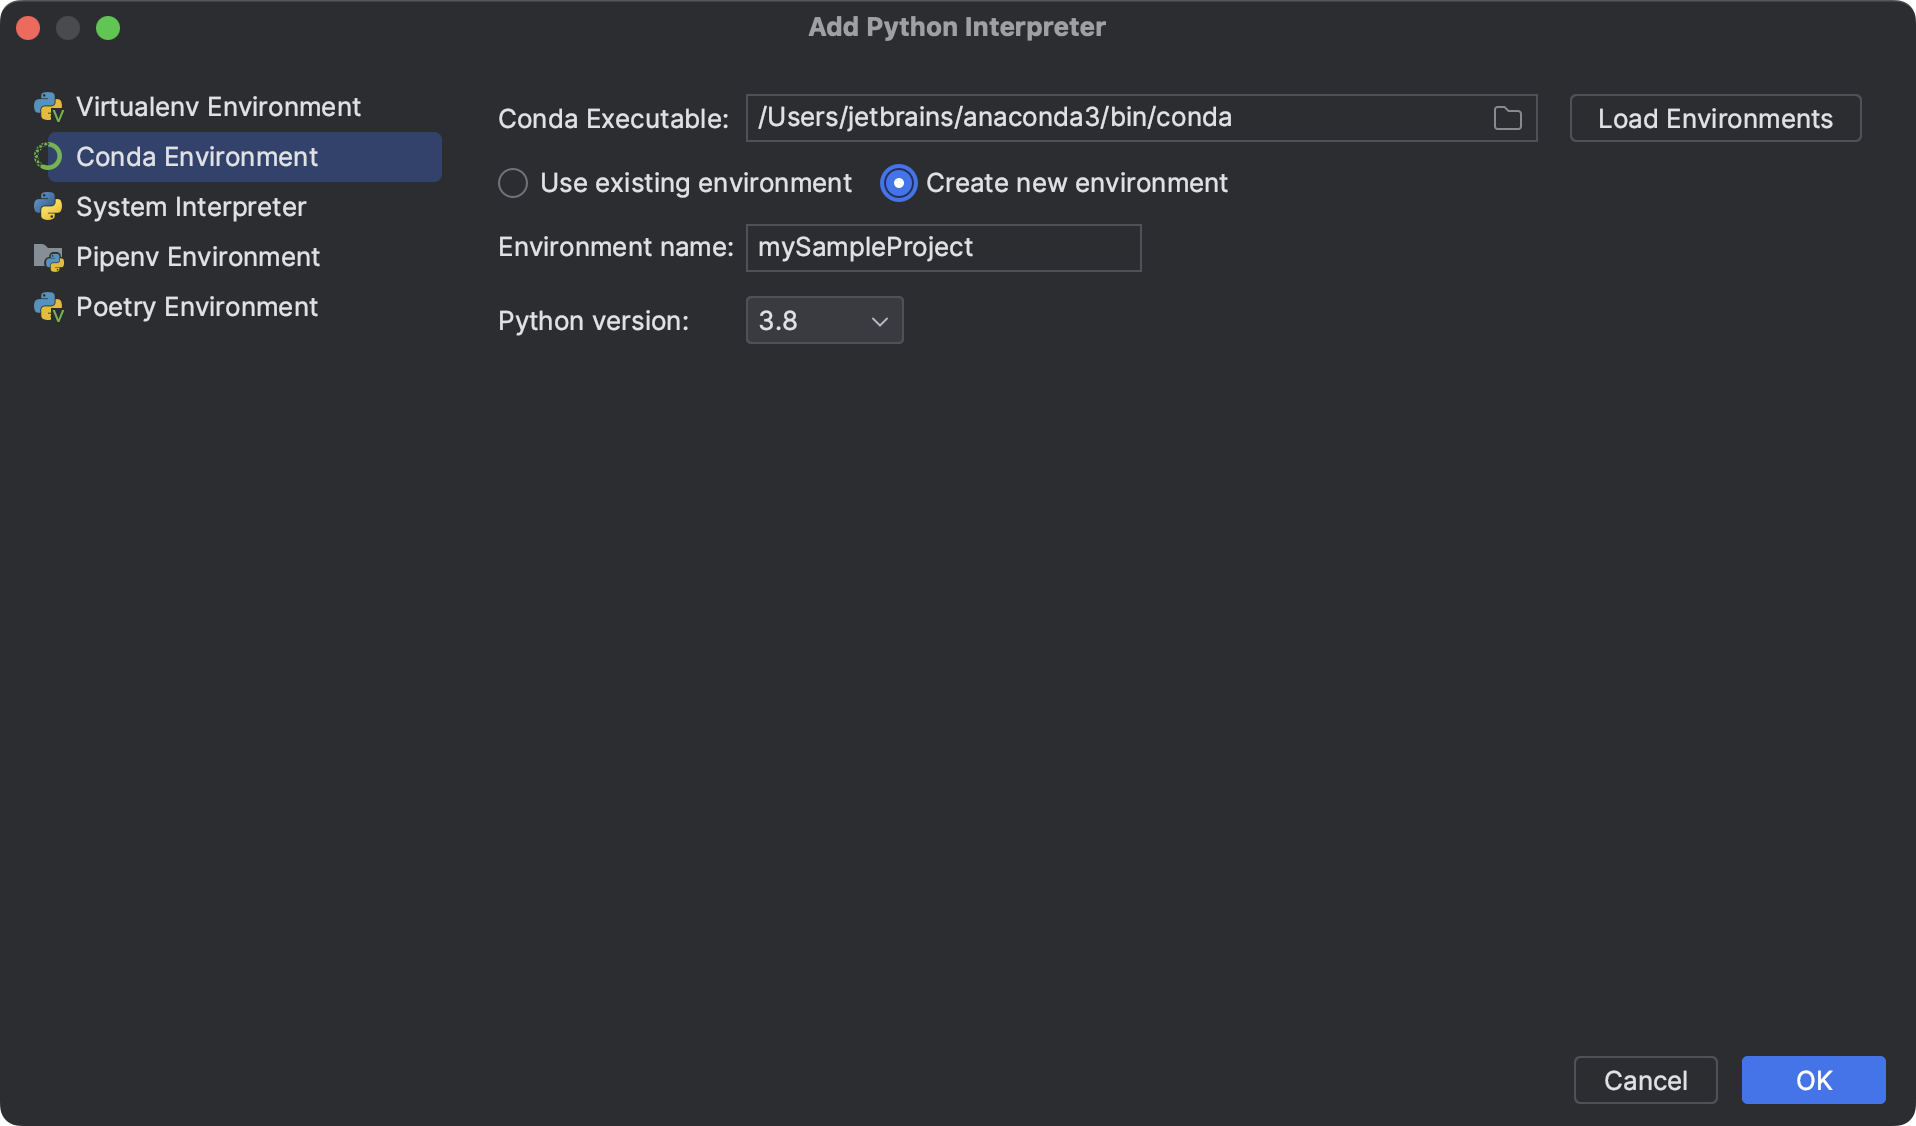Select the Pipenv Environment sidebar entry
The width and height of the screenshot is (1916, 1126).
[197, 257]
